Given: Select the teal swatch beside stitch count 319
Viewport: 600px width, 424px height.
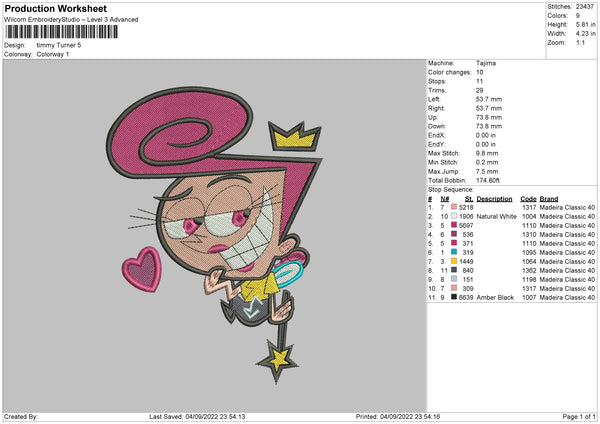Looking at the screenshot, I should coord(454,252).
